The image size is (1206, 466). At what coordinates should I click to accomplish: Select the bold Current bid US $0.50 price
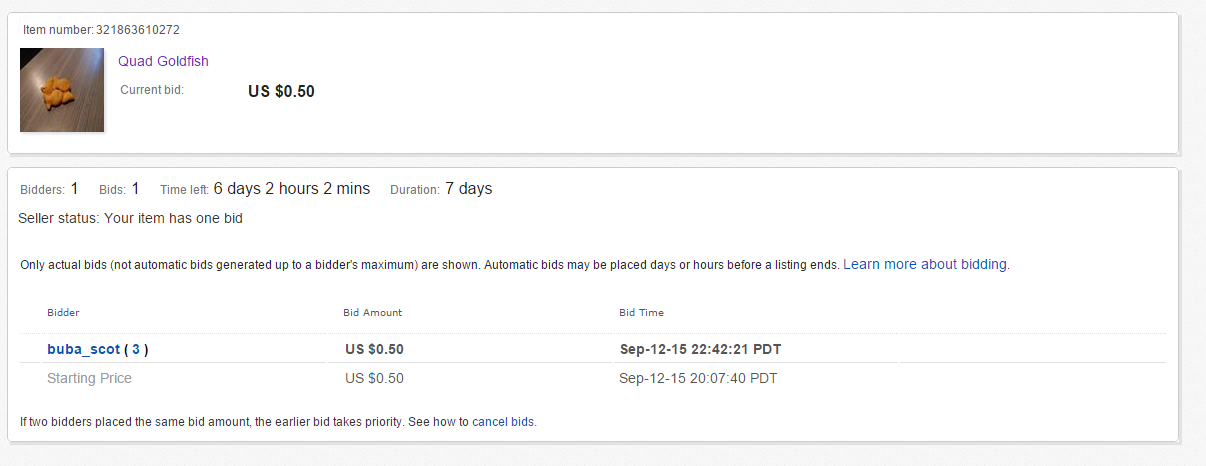281,91
